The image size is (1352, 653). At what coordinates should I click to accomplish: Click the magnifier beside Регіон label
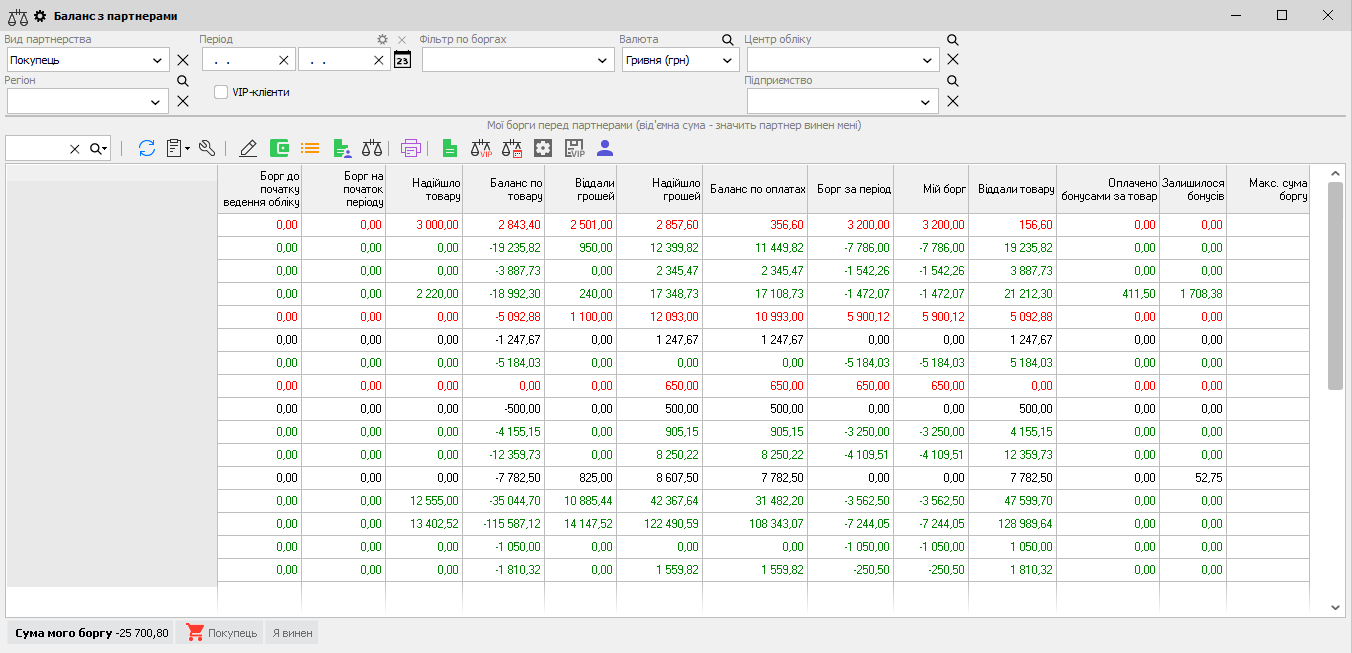tap(183, 80)
